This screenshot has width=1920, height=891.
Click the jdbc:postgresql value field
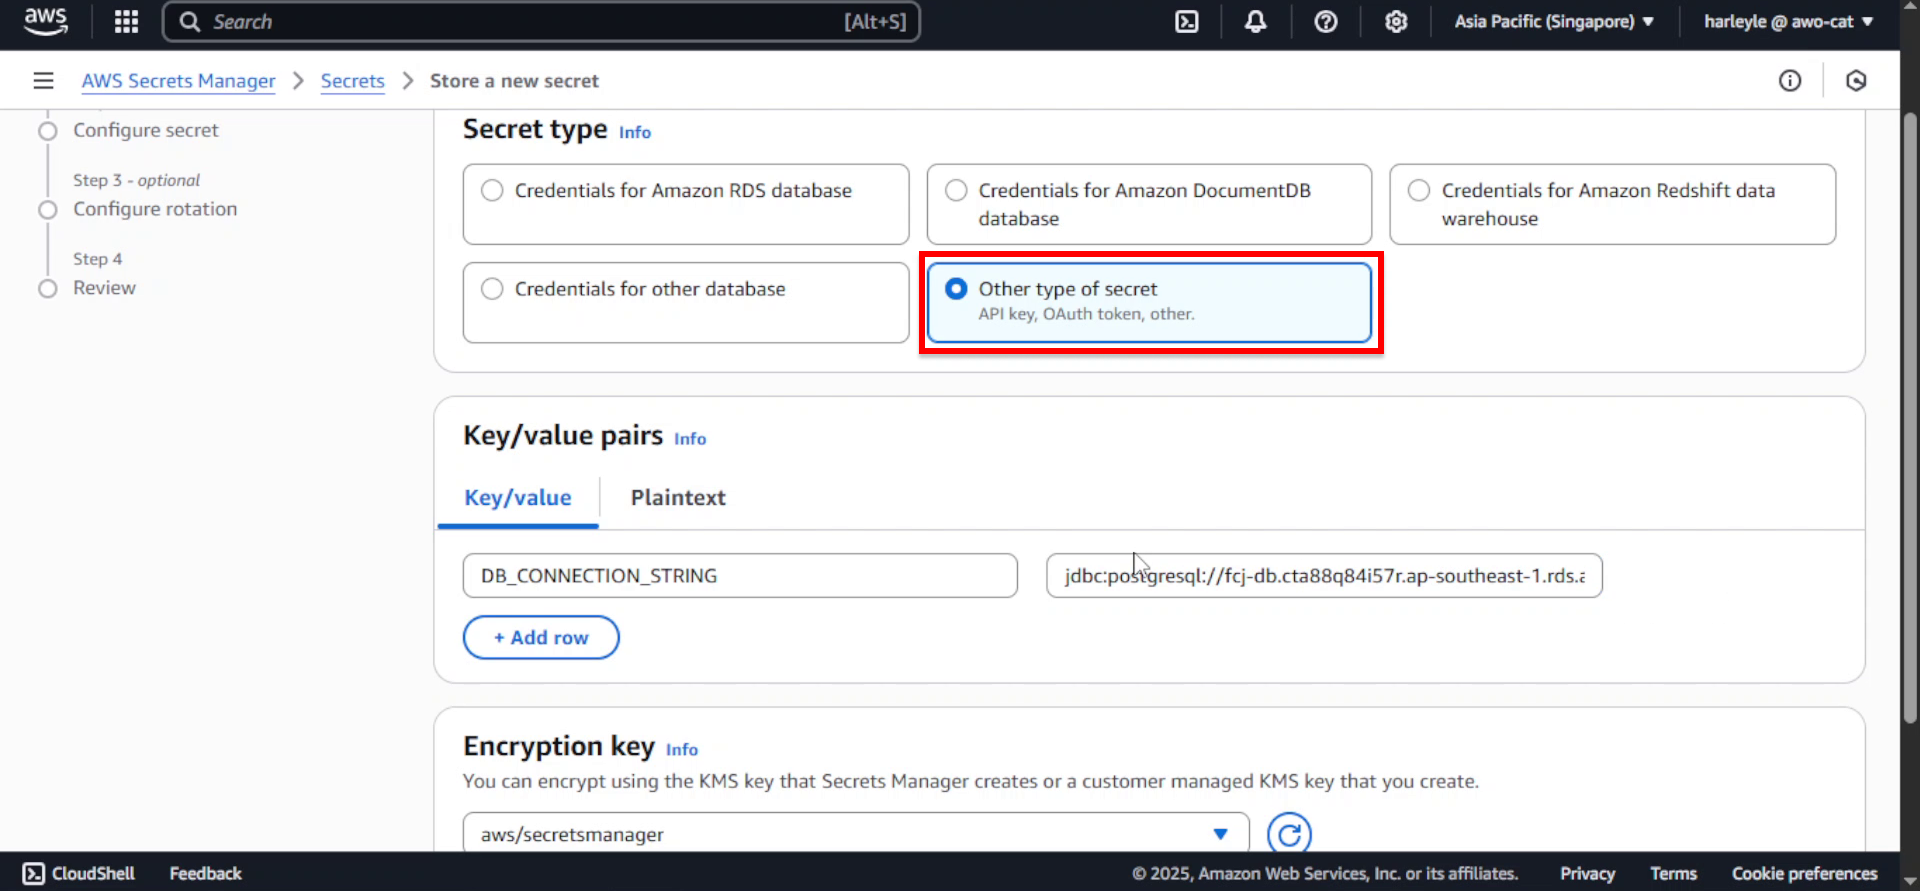pyautogui.click(x=1324, y=576)
